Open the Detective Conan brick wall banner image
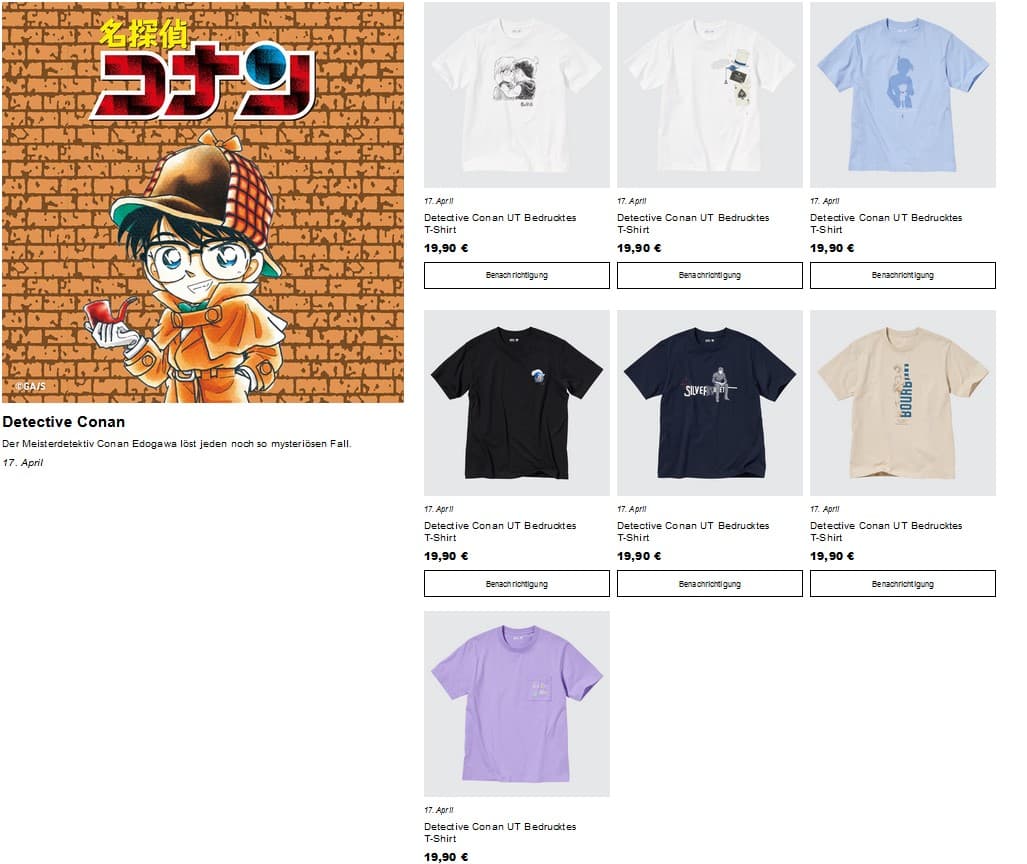 (203, 202)
